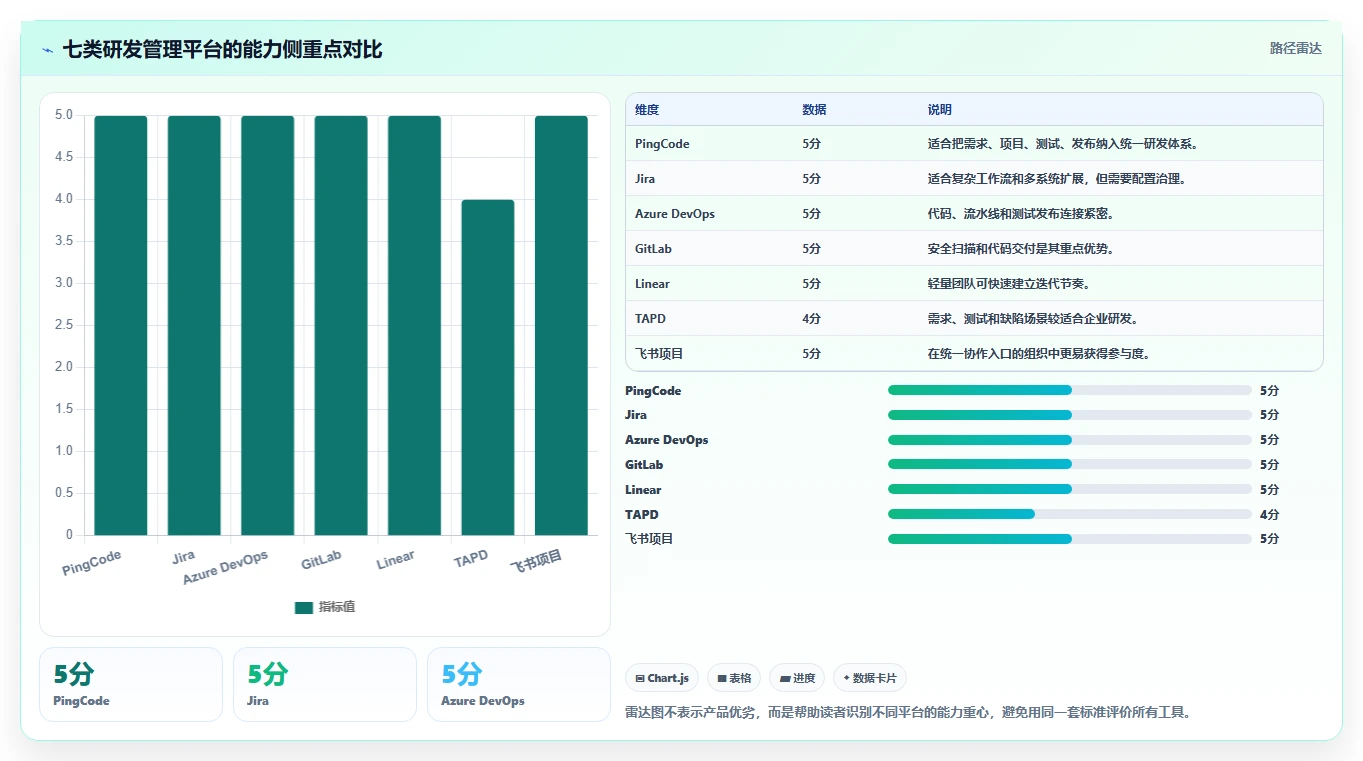Viewport: 1363px width, 761px height.
Task: Click the Jira label in the progress list
Action: 636,415
